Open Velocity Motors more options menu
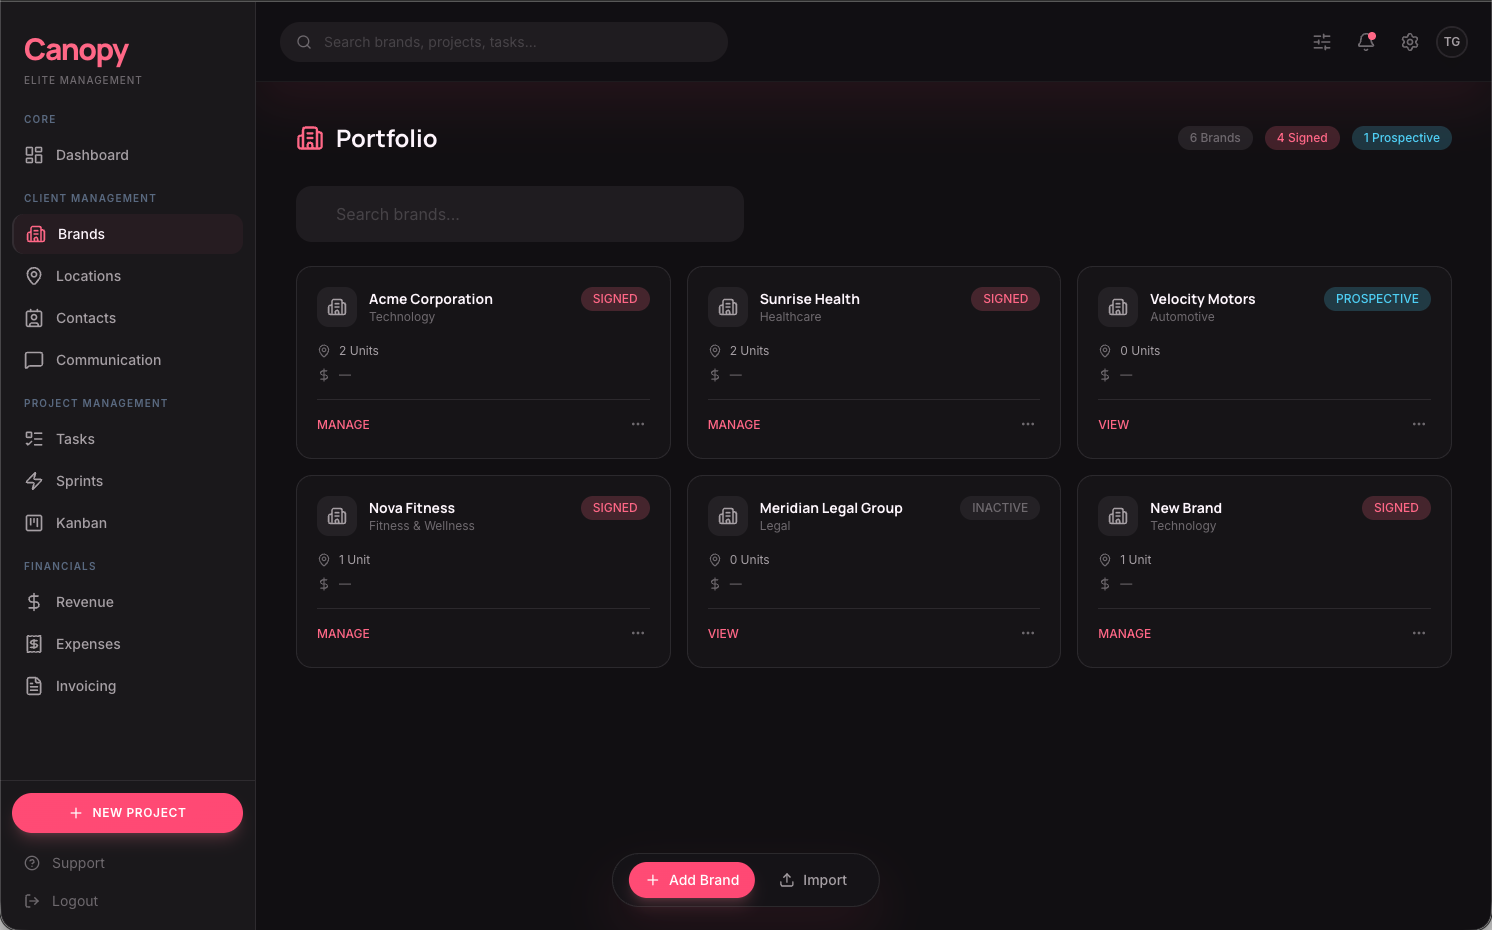The width and height of the screenshot is (1492, 930). [1419, 424]
